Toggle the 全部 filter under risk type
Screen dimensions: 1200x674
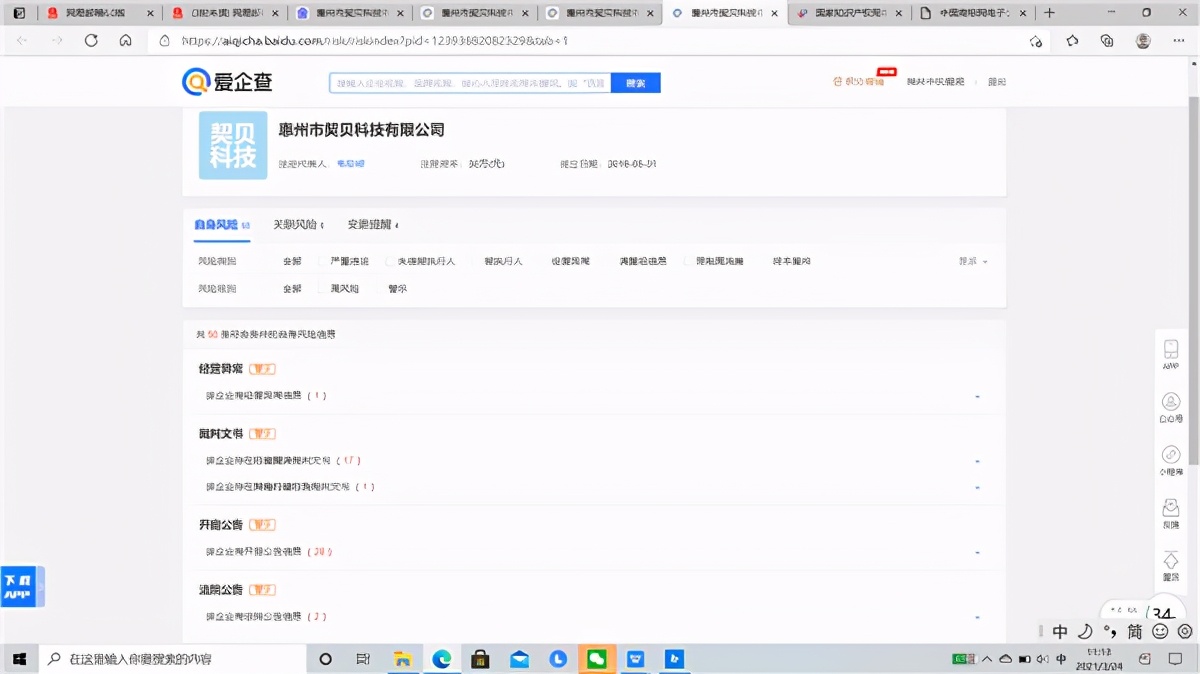(x=290, y=260)
